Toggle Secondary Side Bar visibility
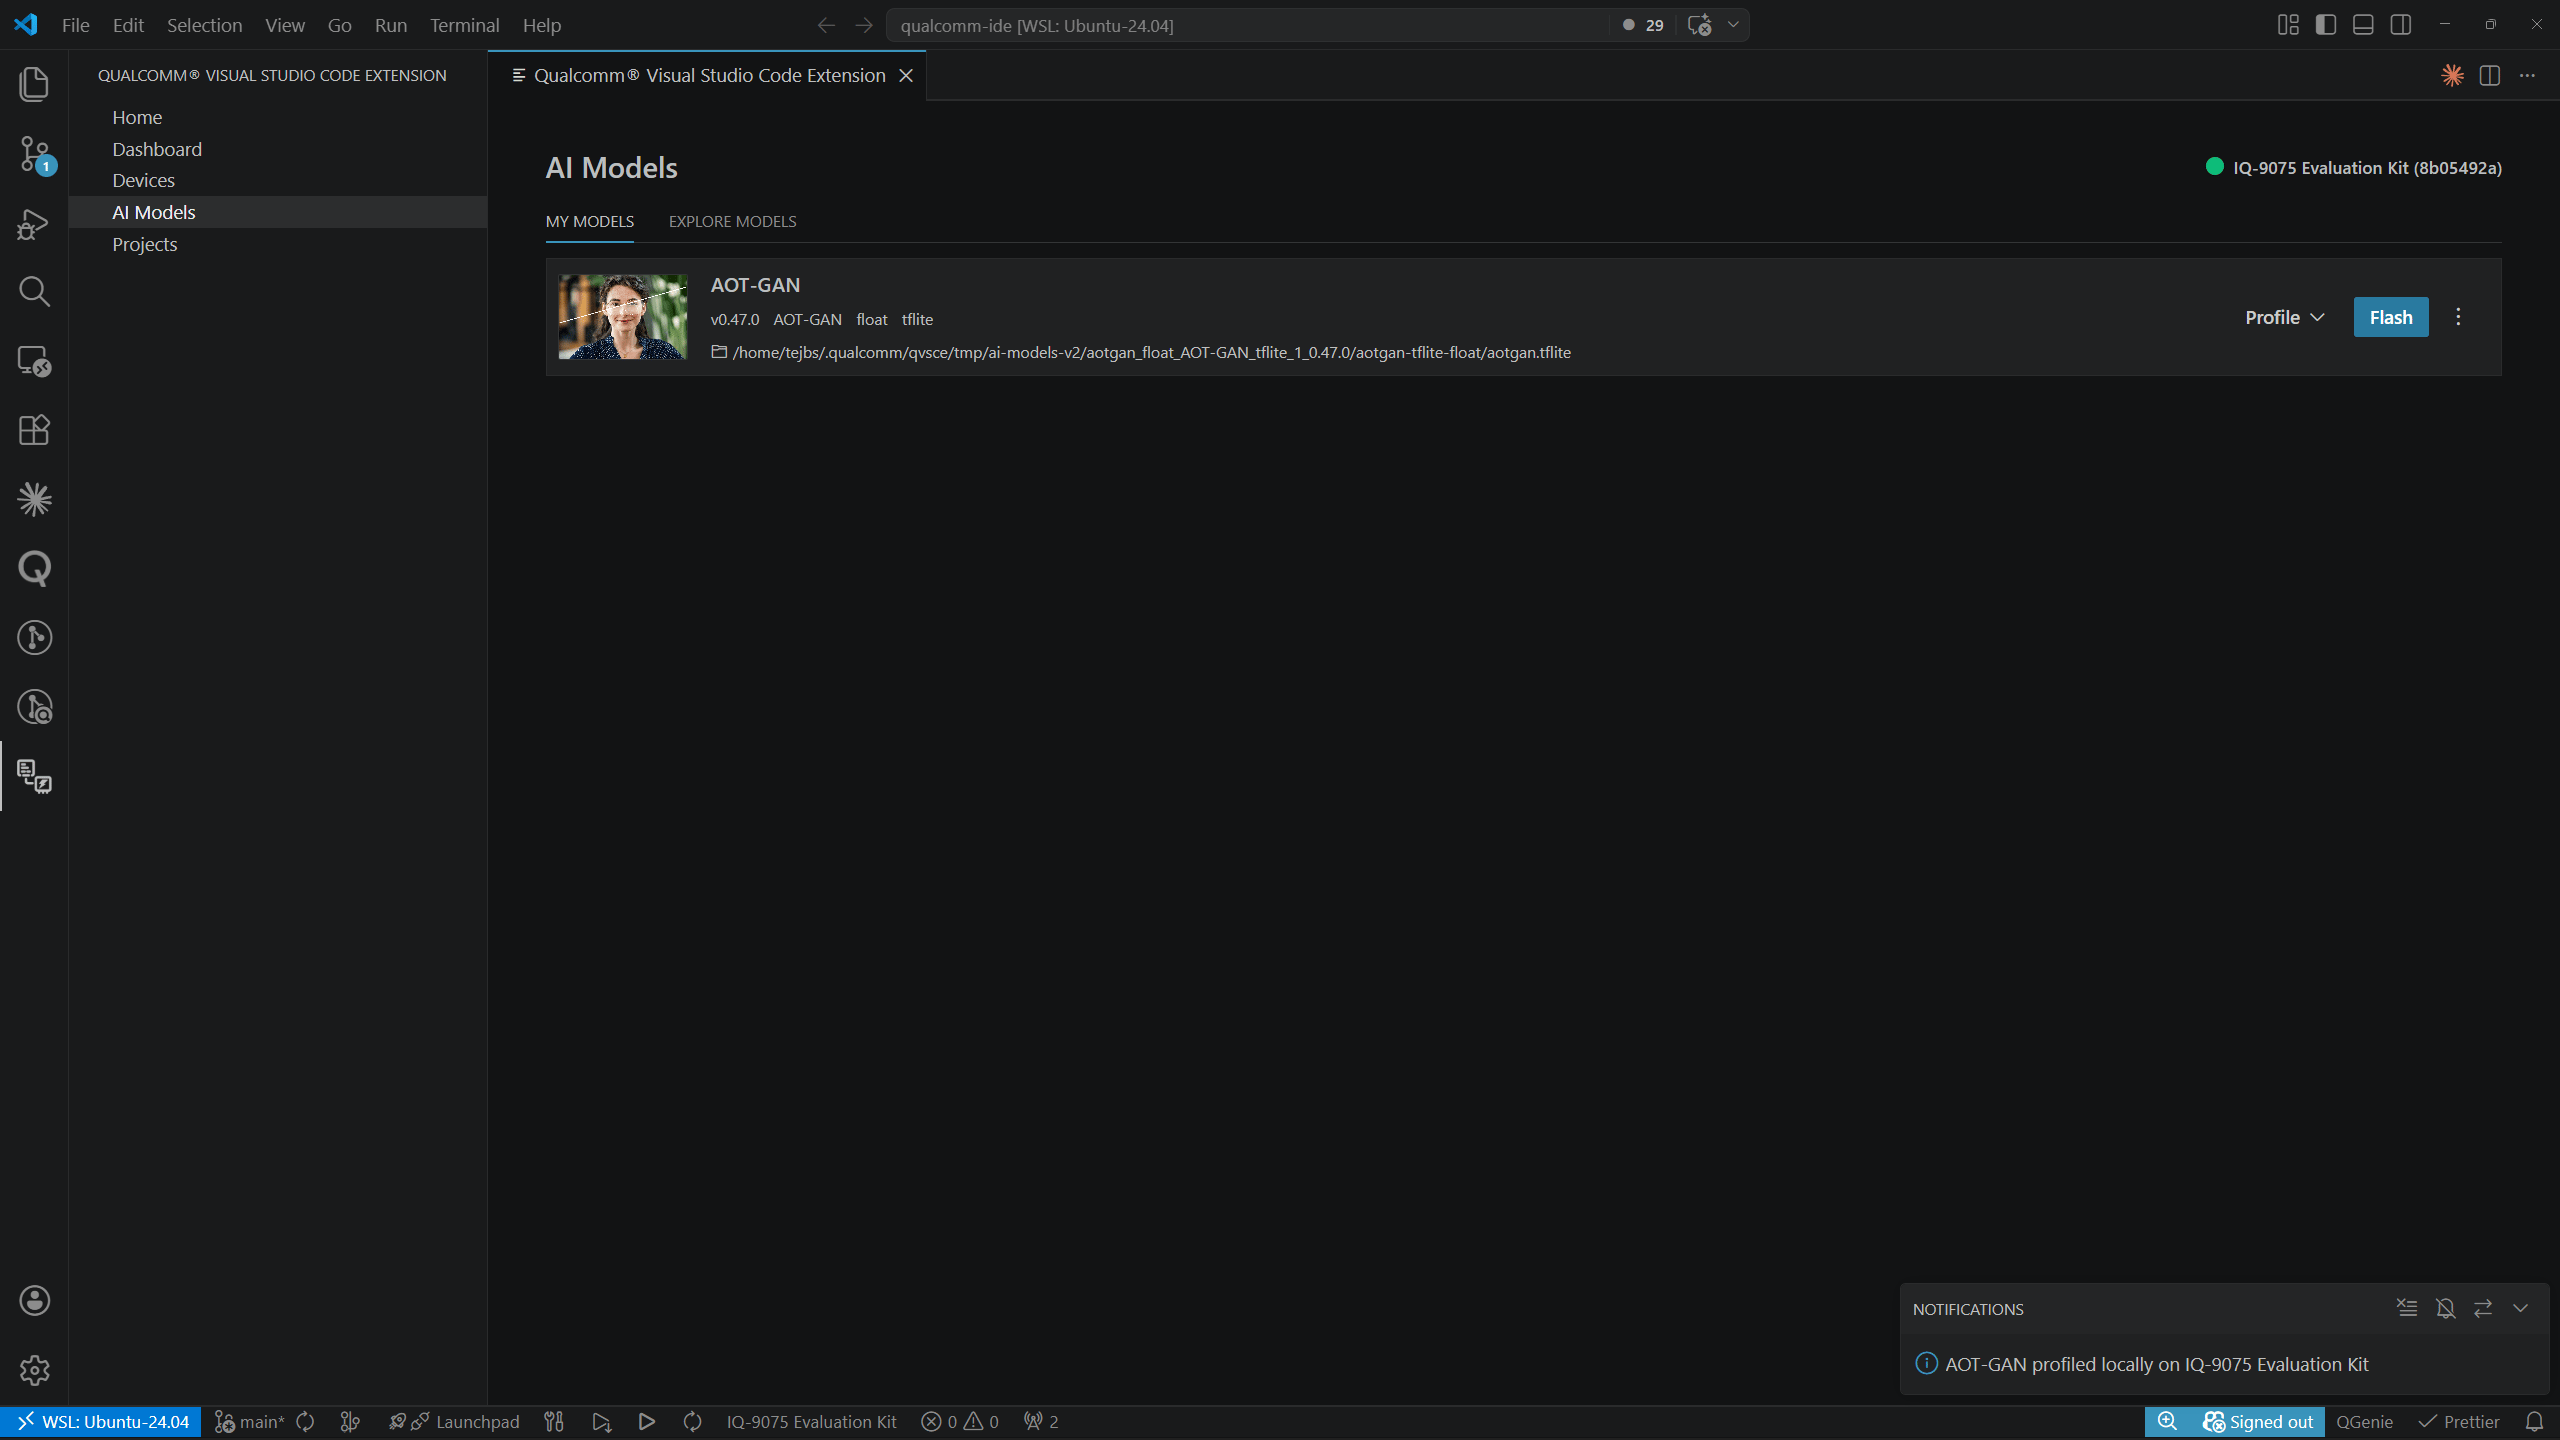2560x1440 pixels. pyautogui.click(x=2400, y=25)
